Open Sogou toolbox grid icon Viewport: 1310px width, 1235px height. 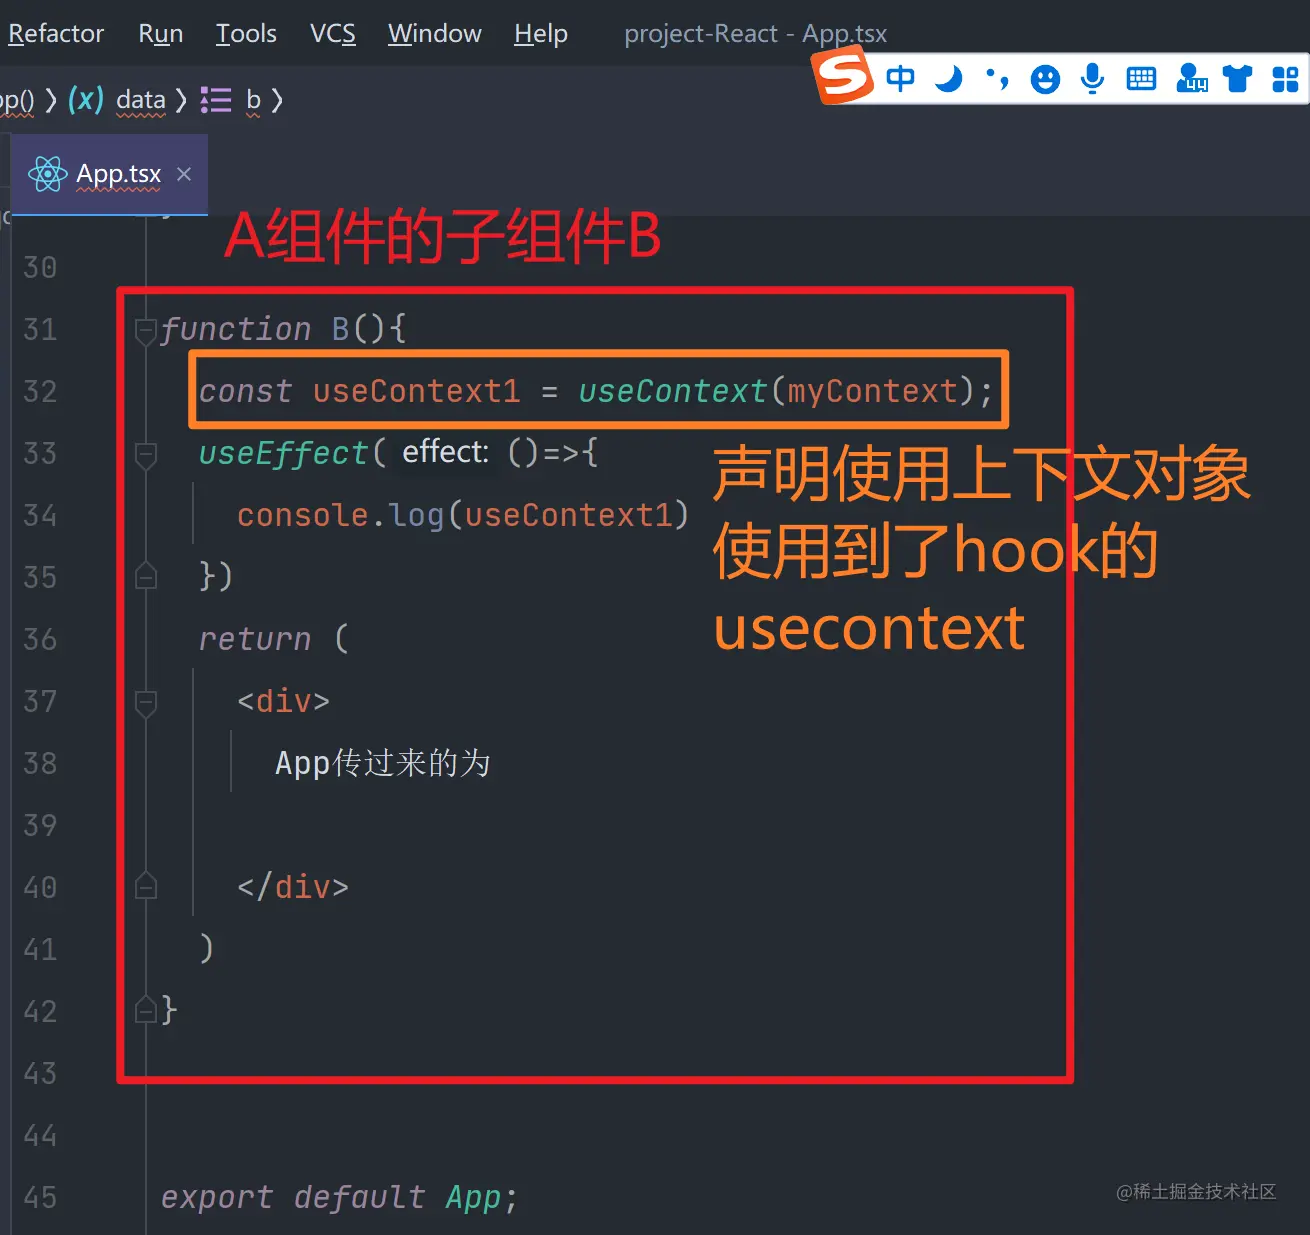(x=1285, y=79)
